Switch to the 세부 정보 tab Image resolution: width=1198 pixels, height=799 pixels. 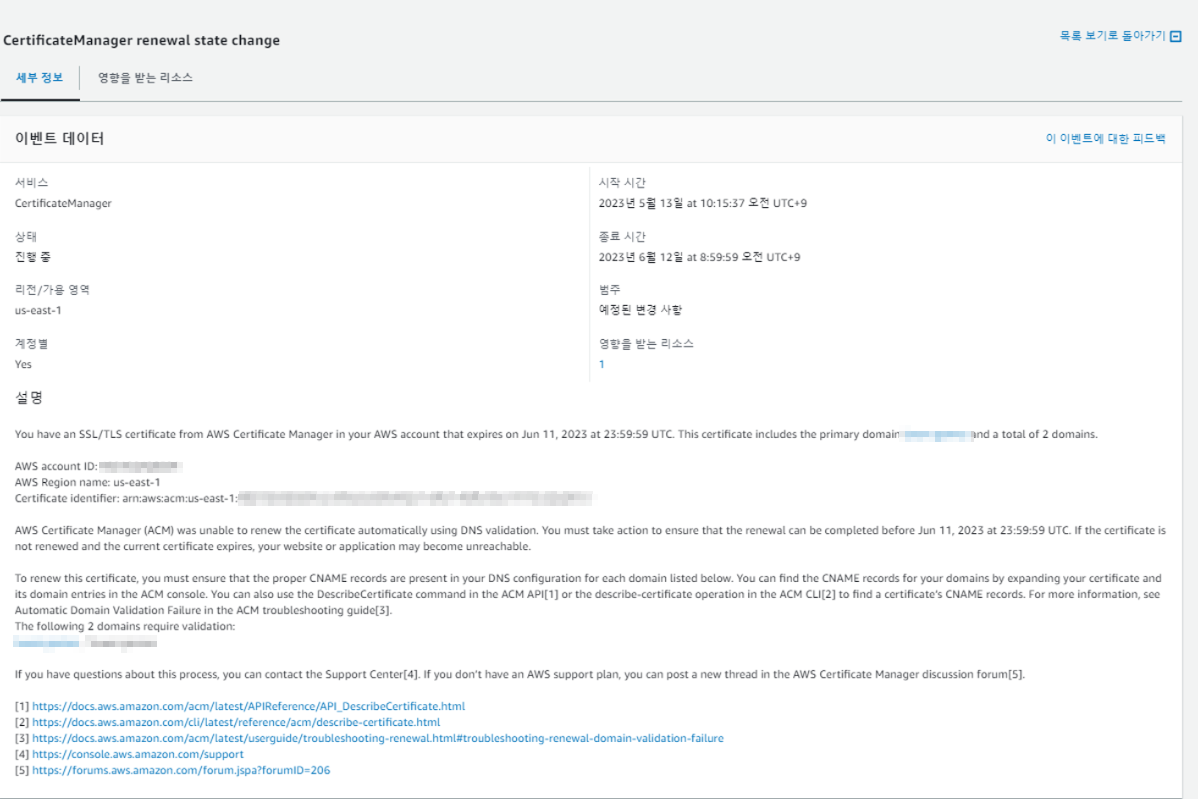(40, 78)
